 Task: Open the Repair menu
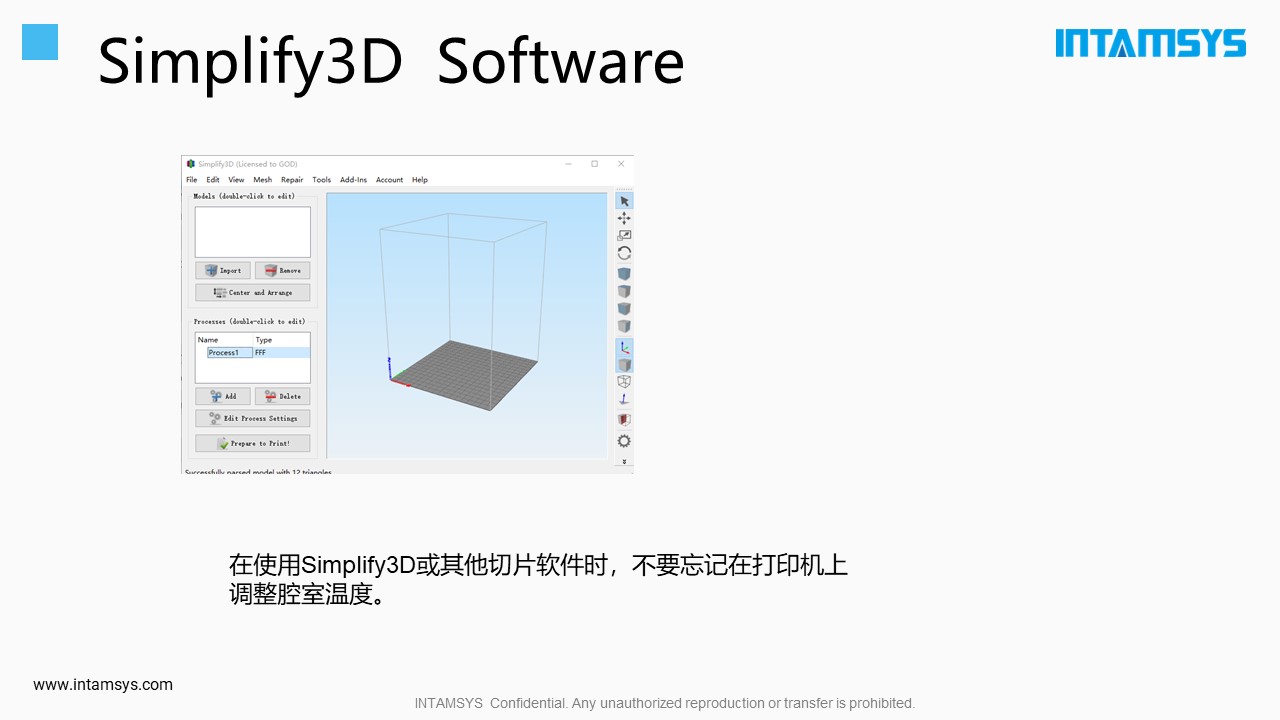pyautogui.click(x=292, y=180)
